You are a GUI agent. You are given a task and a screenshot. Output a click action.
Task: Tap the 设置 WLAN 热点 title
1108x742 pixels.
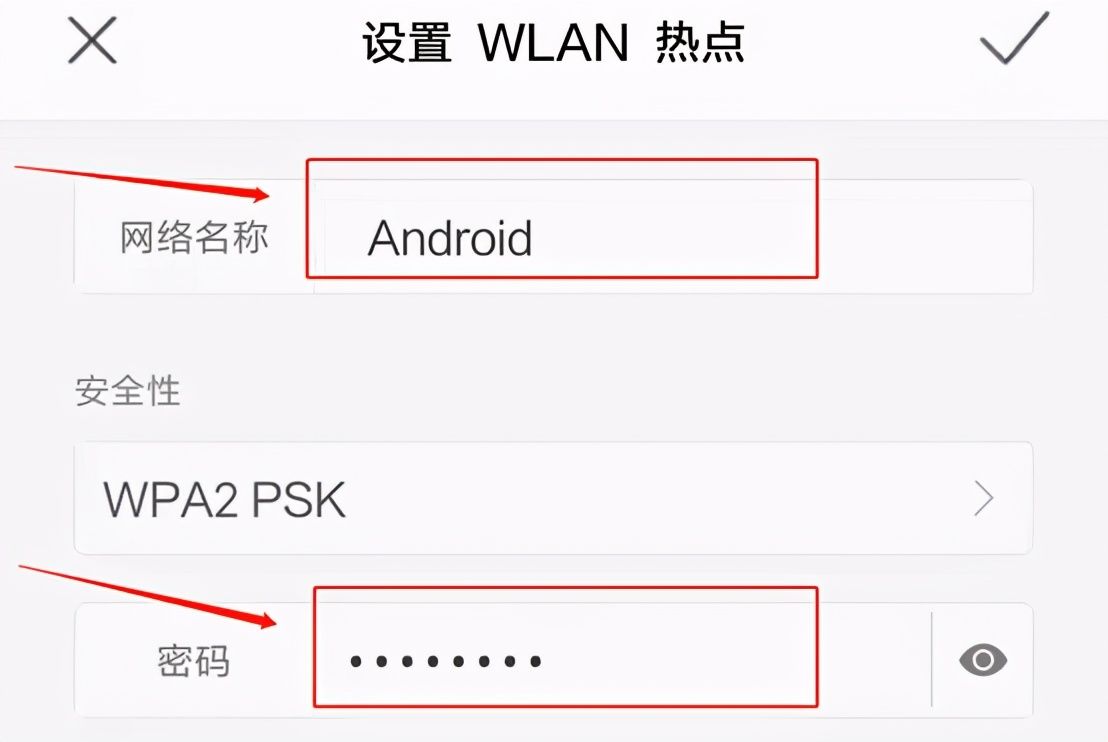553,42
